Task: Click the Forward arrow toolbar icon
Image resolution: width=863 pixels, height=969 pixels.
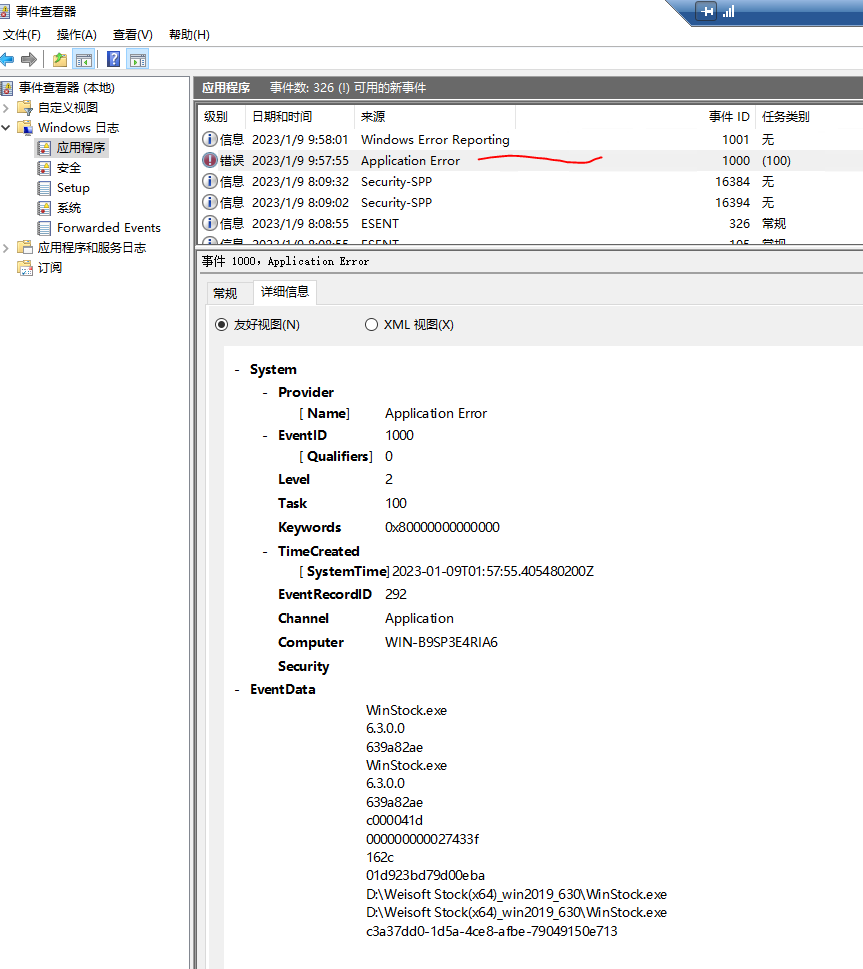Action: coord(29,59)
